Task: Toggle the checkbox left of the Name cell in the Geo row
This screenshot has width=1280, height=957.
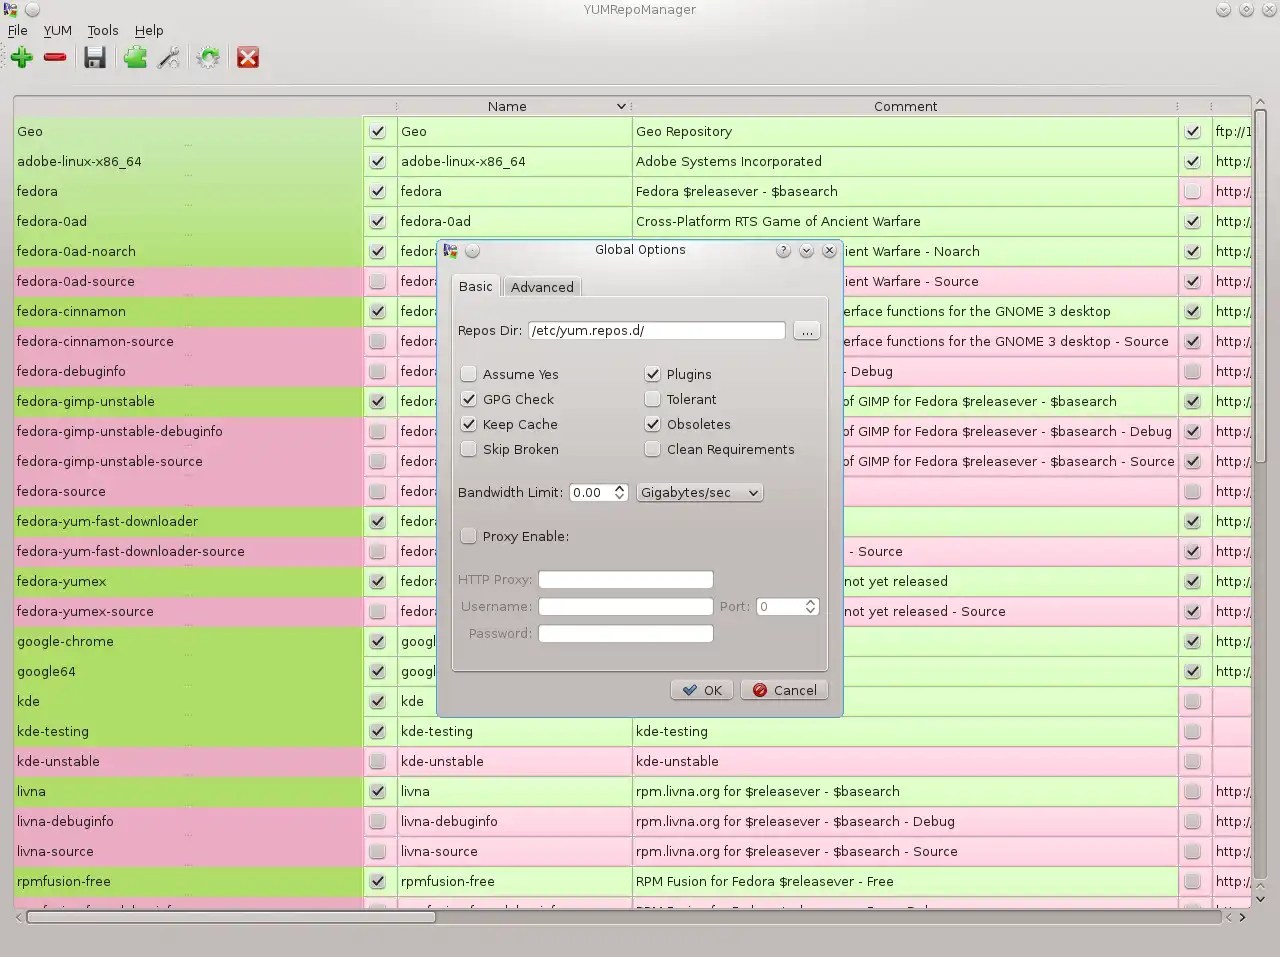Action: click(377, 131)
